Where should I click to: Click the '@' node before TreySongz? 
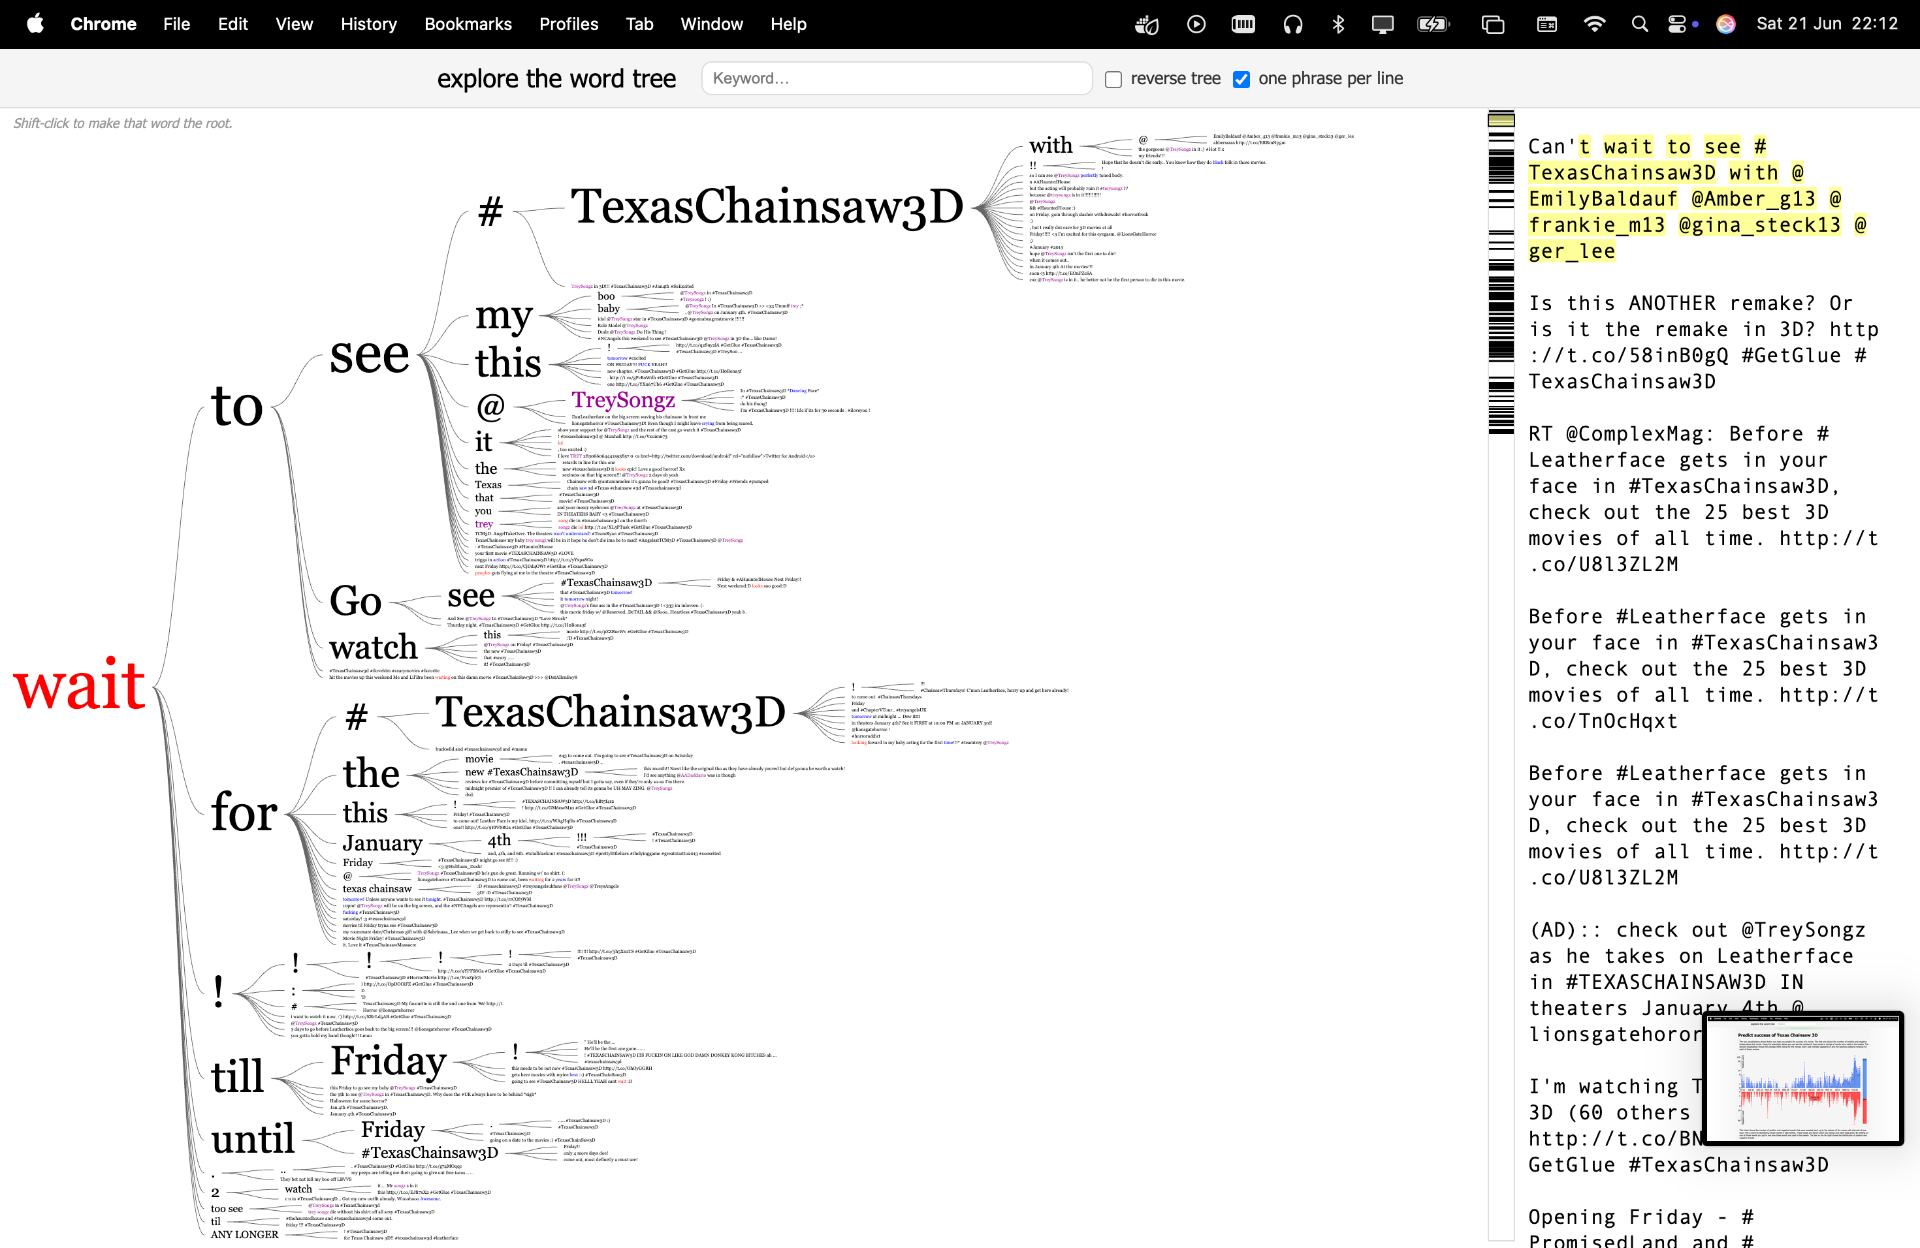pos(490,407)
